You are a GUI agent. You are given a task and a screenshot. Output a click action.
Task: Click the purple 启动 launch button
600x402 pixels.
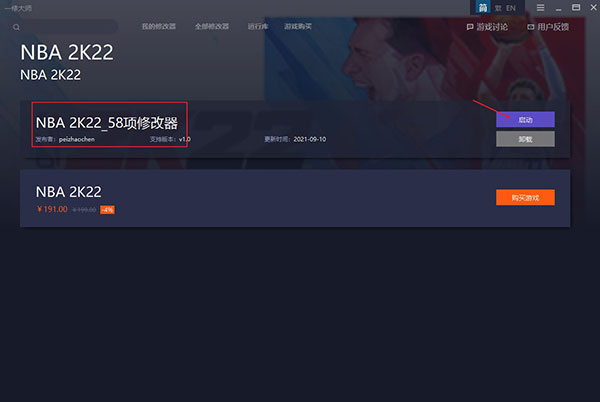tap(525, 120)
